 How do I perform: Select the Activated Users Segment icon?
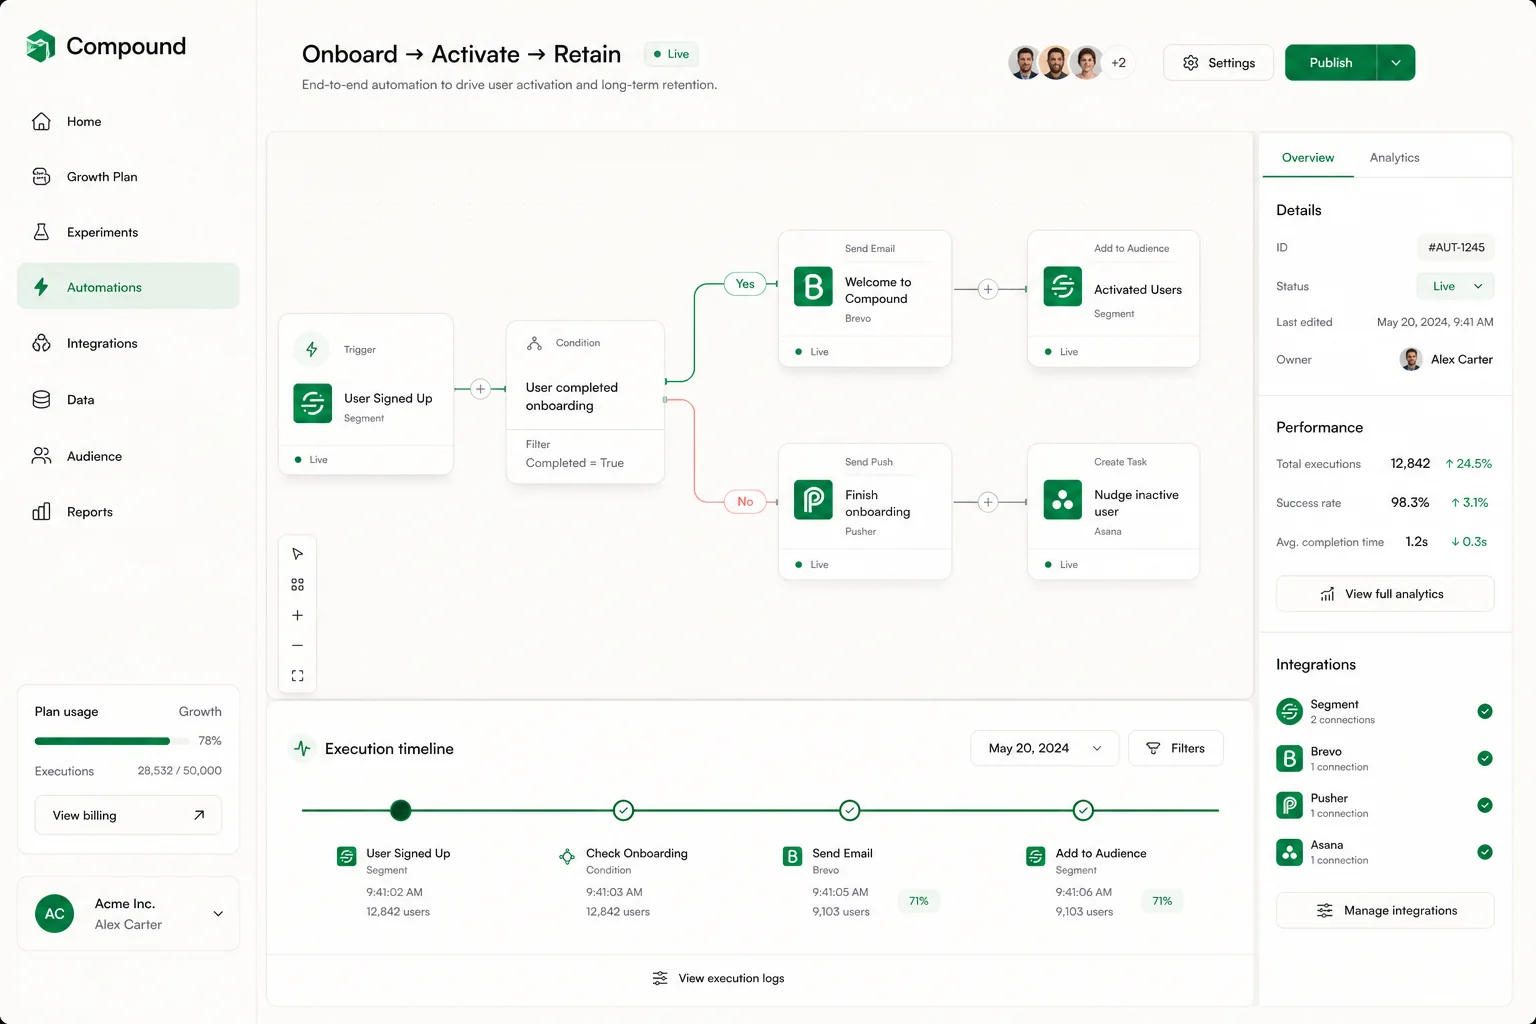tap(1063, 287)
